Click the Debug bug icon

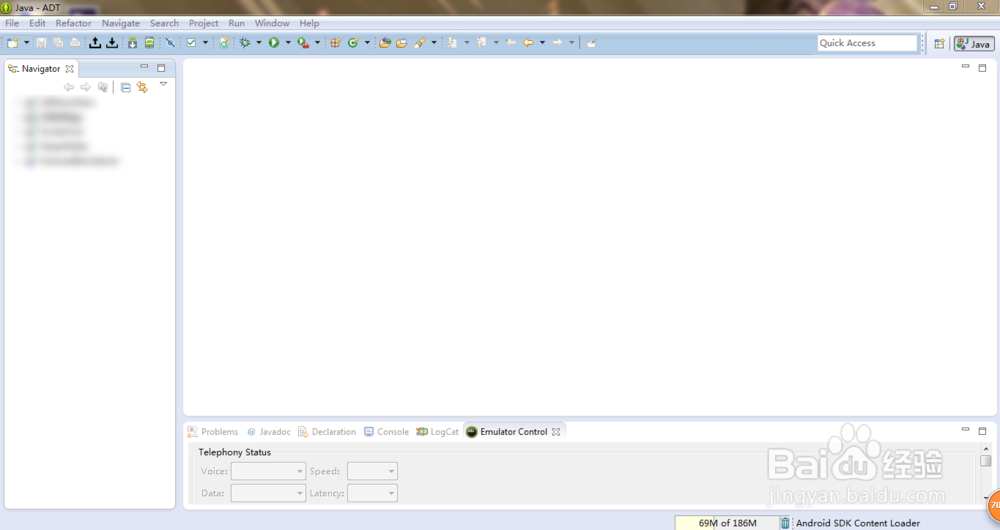[245, 43]
